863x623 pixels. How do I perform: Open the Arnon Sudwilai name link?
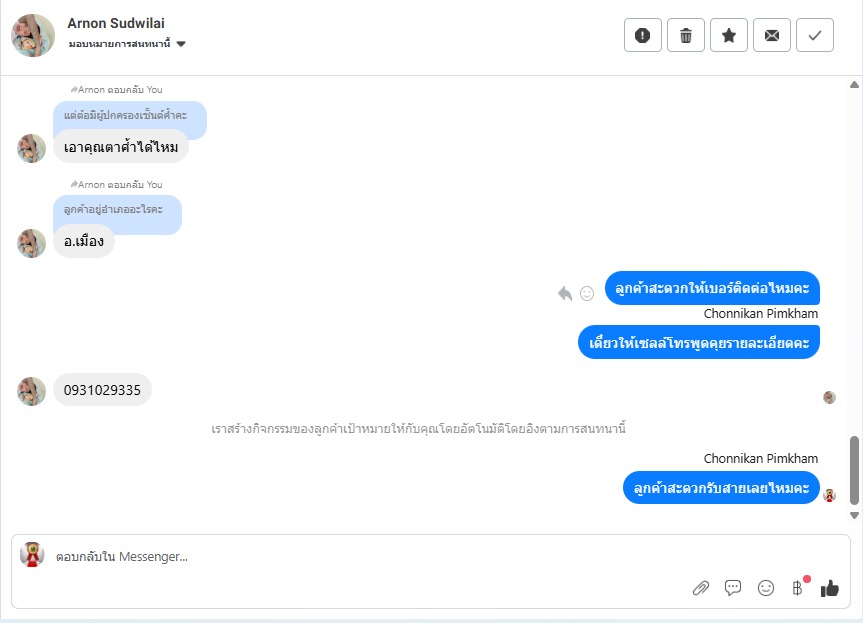pos(116,23)
